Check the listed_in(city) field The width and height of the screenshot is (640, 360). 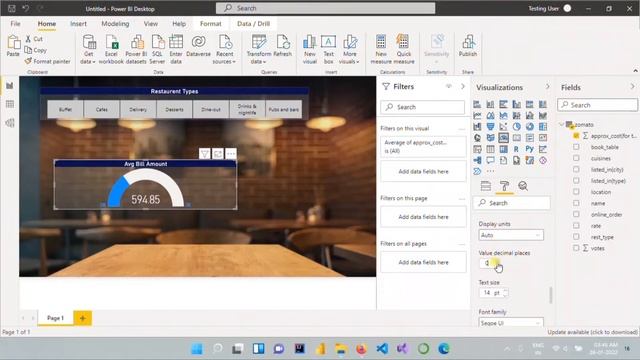pos(576,169)
